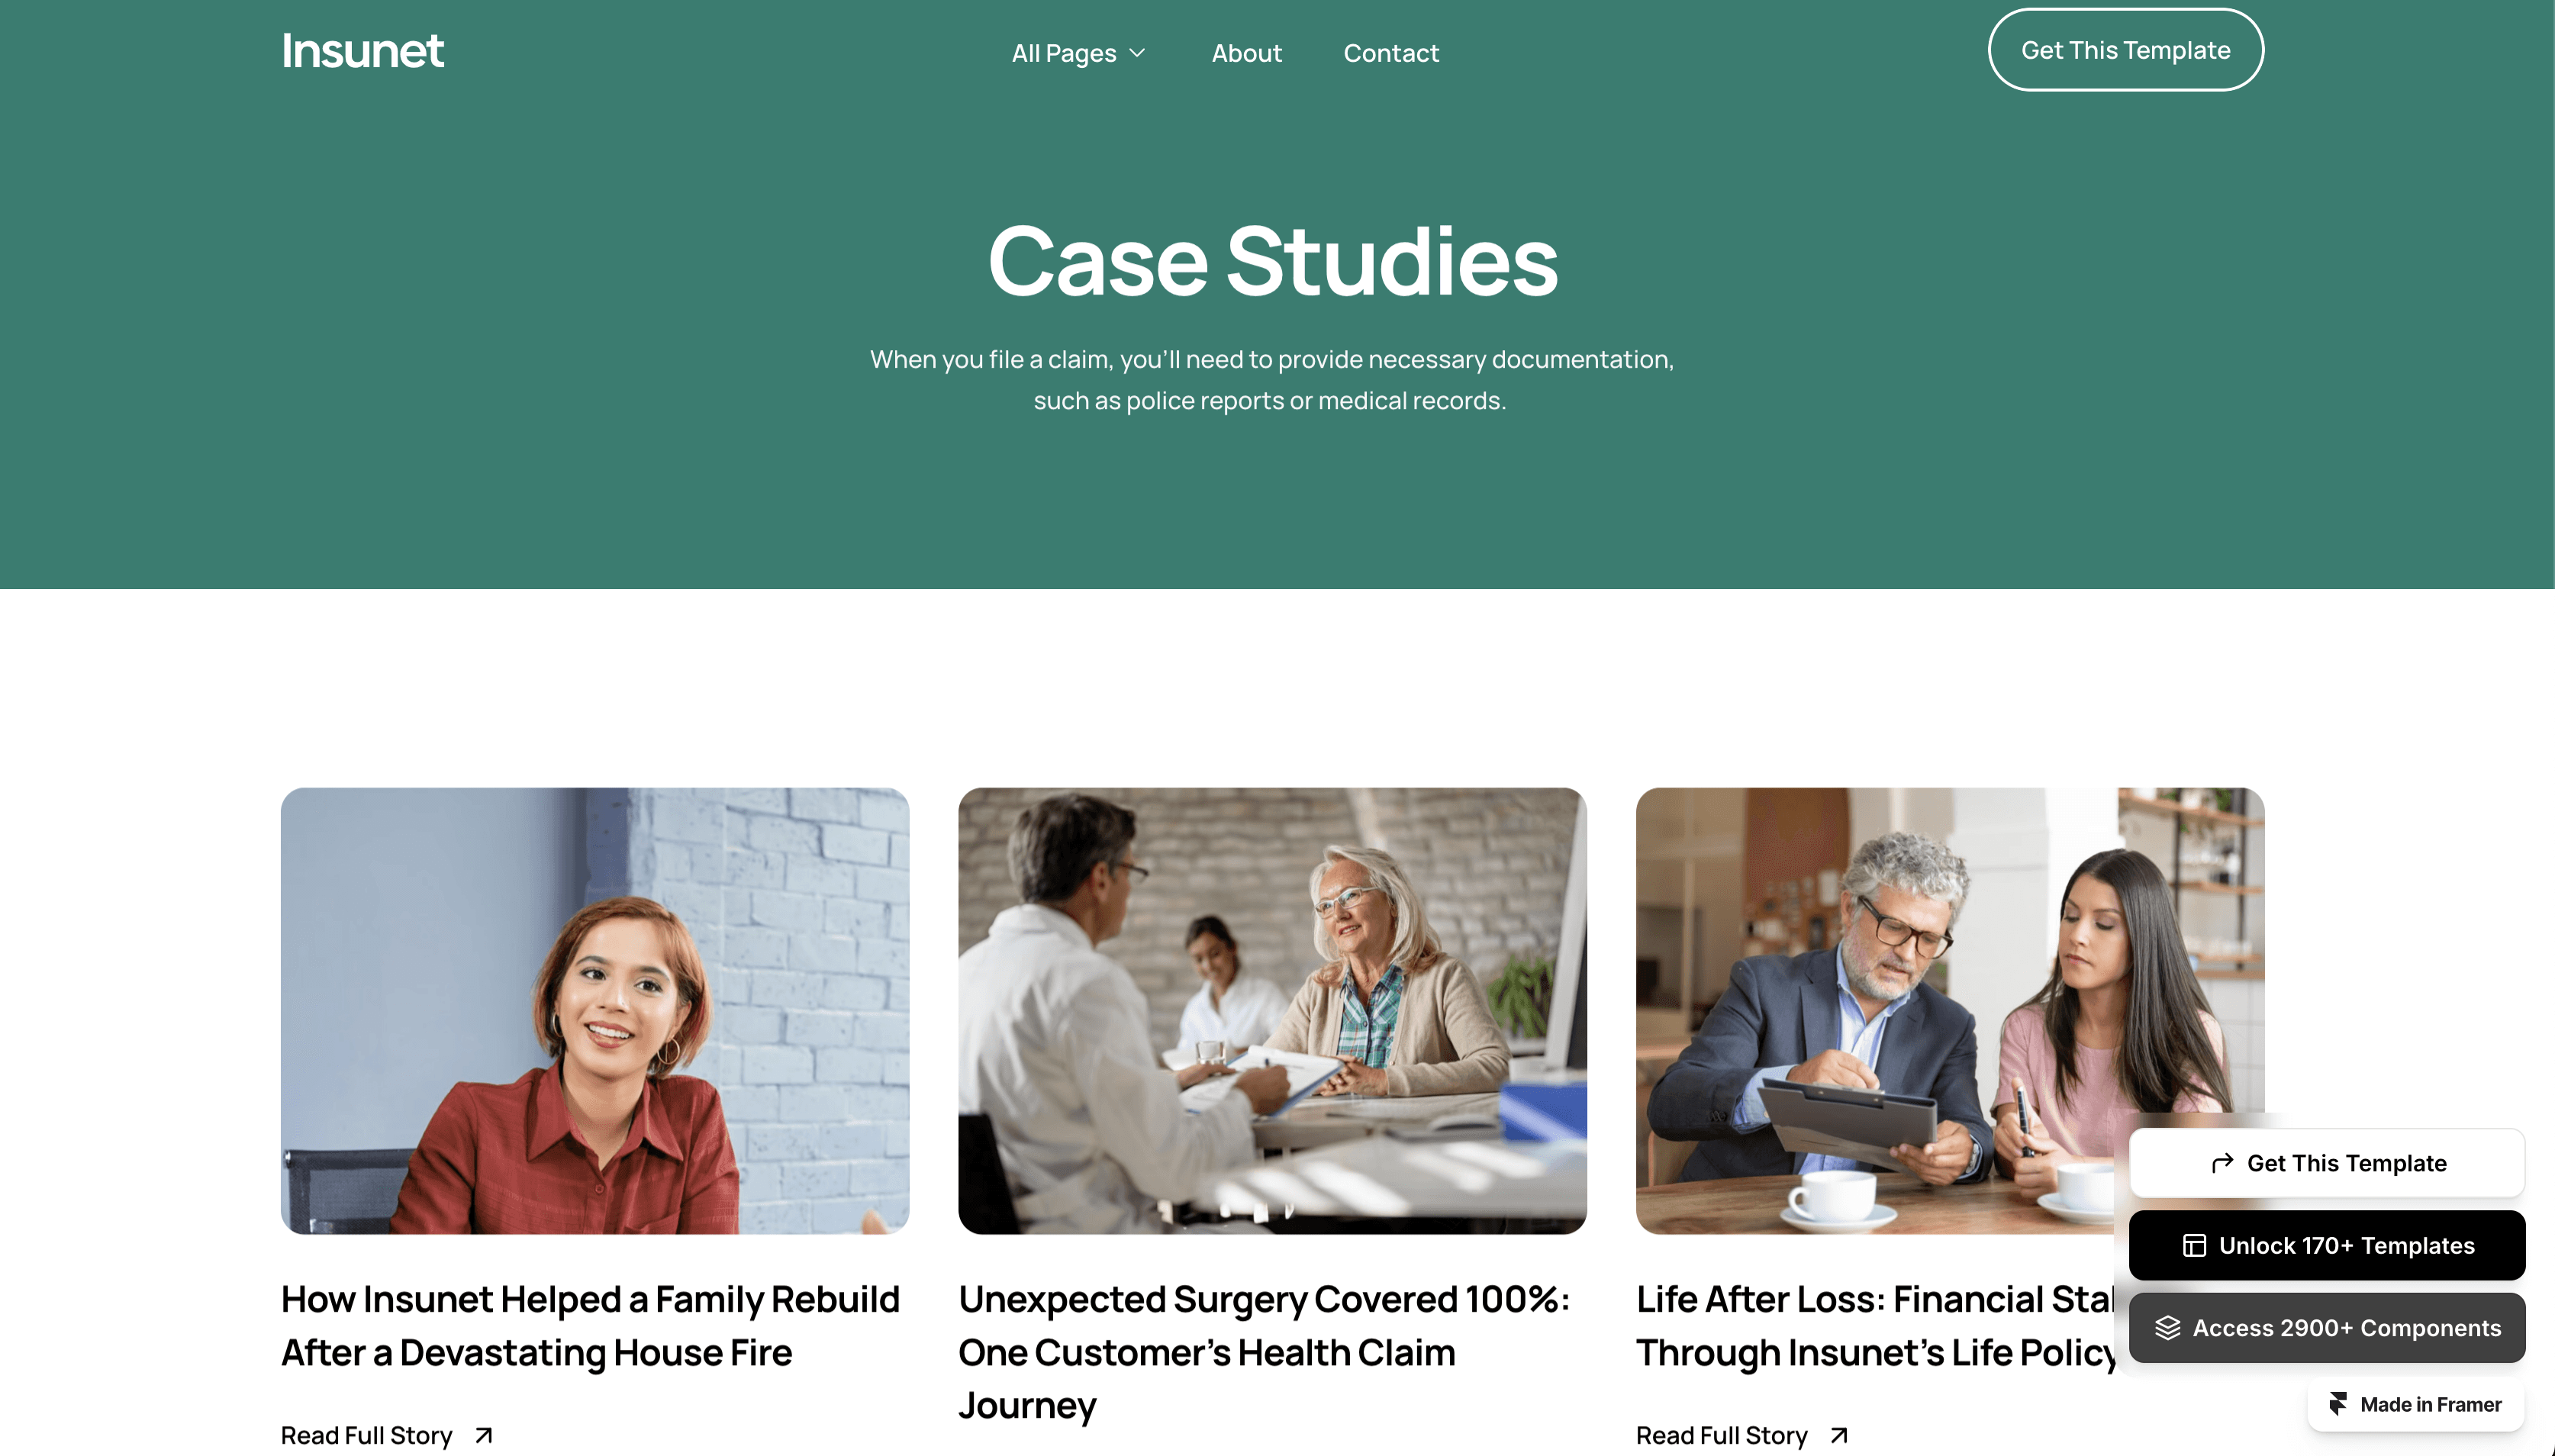
Task: Open the All Pages menu
Action: coord(1078,53)
